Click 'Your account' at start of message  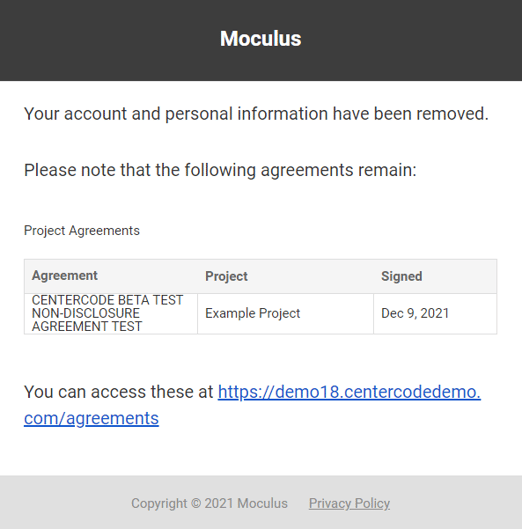[x=75, y=114]
